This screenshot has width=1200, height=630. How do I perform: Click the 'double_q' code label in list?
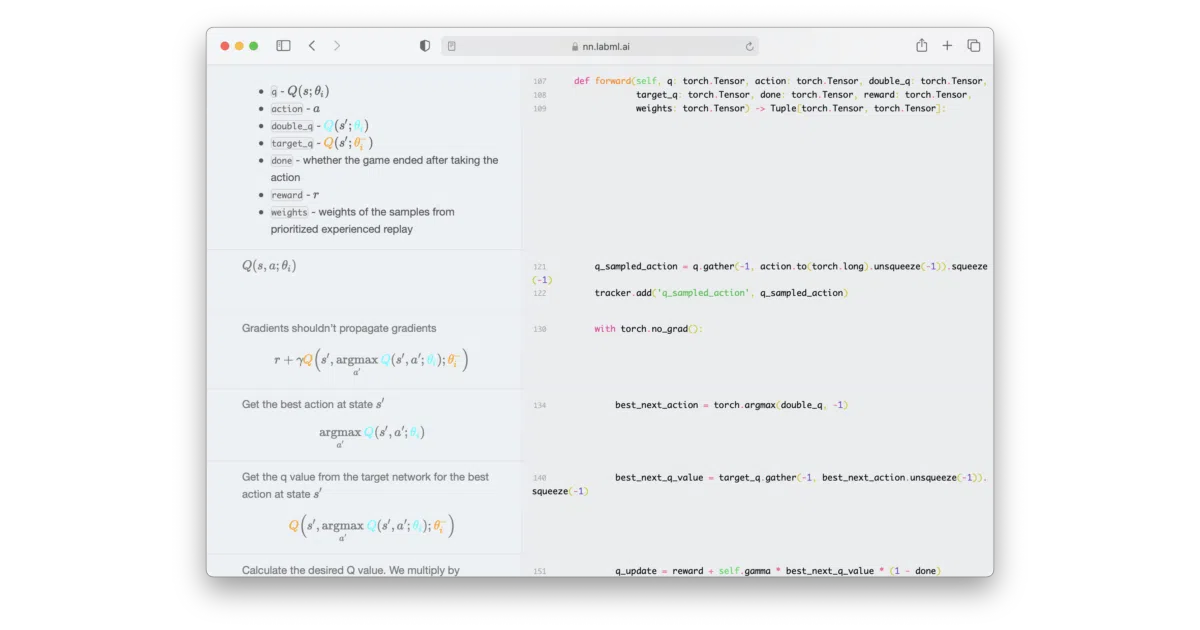click(292, 126)
